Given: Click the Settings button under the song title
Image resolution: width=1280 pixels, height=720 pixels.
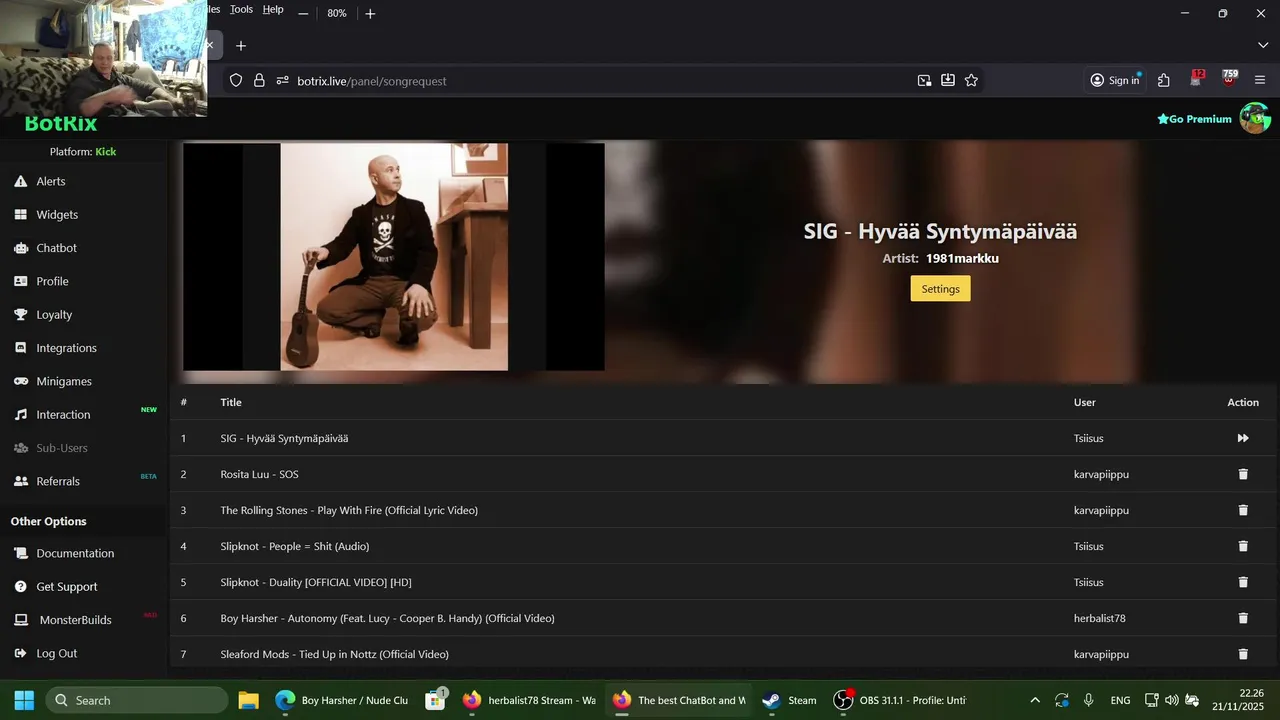Looking at the screenshot, I should [x=940, y=289].
